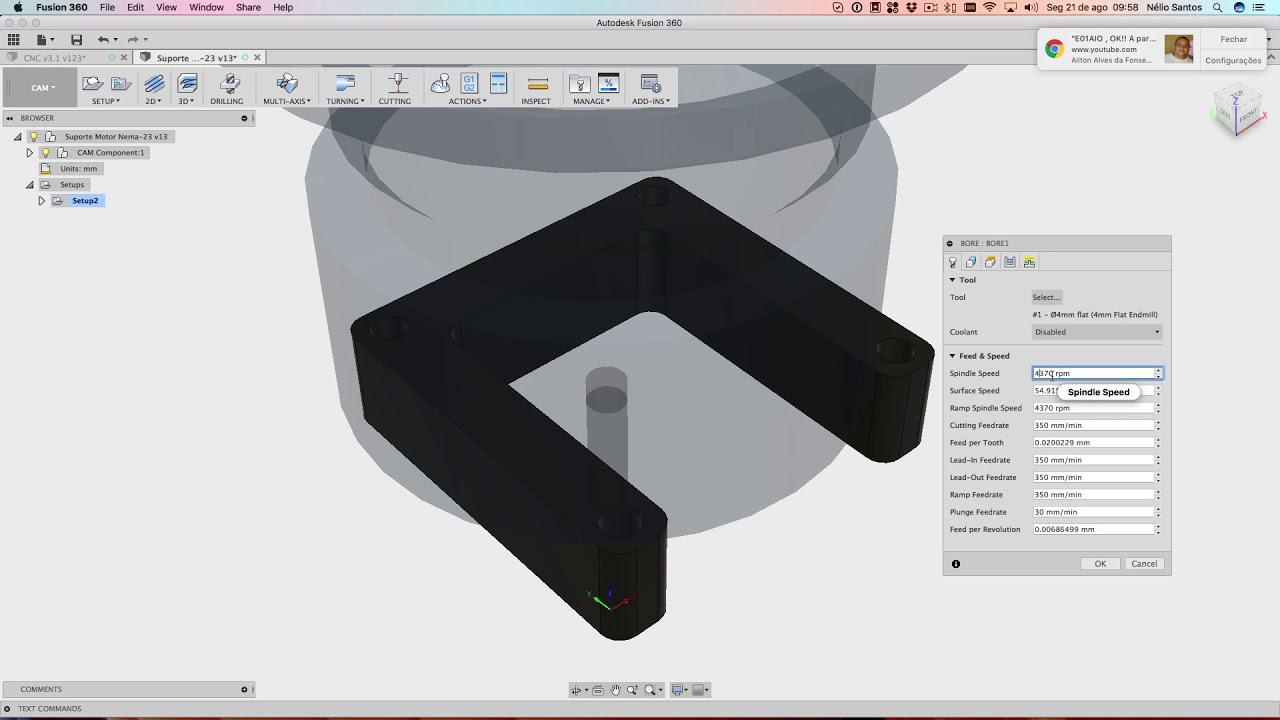This screenshot has width=1280, height=720.
Task: Click Cancel in the BORE dialog
Action: tap(1144, 564)
